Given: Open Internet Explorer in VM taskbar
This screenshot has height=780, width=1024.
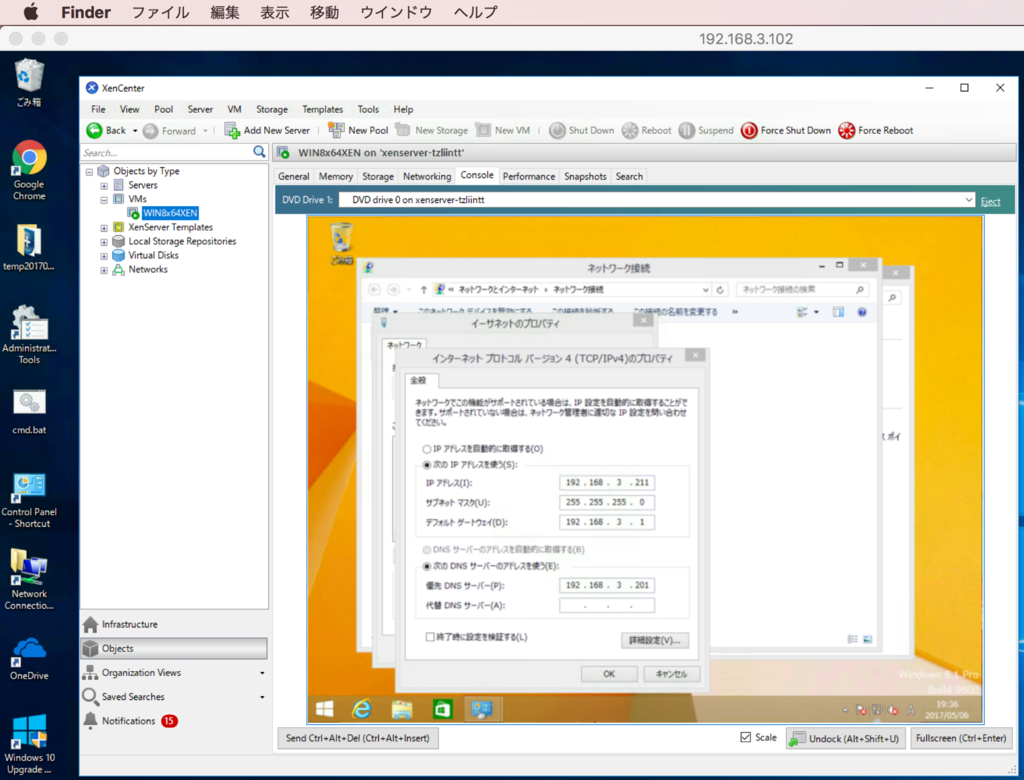Looking at the screenshot, I should (x=362, y=709).
